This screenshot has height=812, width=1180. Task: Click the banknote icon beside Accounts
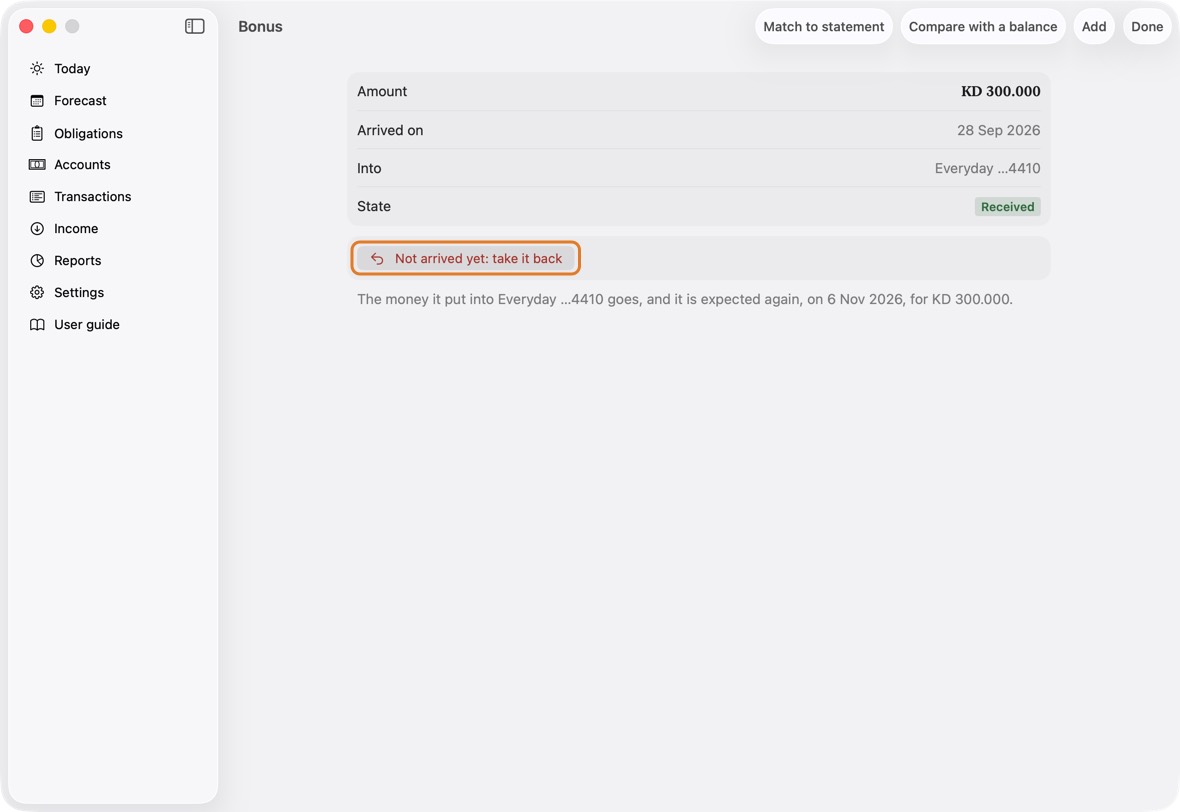click(37, 165)
